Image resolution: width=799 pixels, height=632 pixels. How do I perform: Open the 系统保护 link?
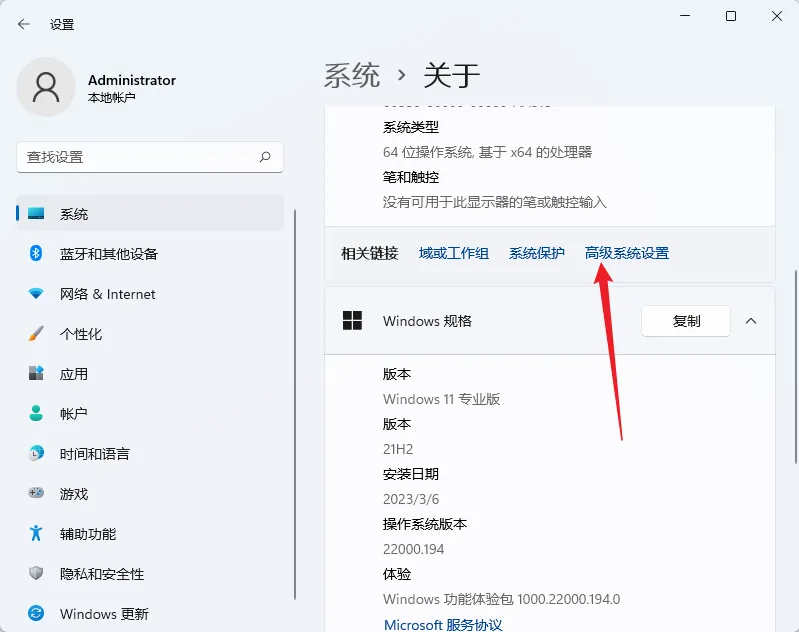537,253
